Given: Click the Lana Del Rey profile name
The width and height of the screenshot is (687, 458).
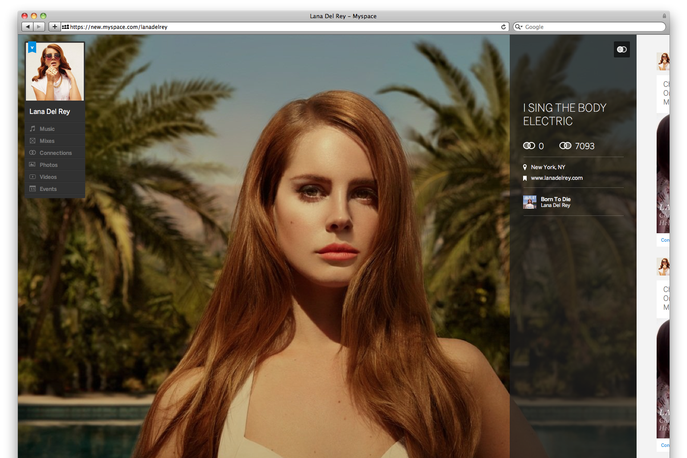Looking at the screenshot, I should [x=50, y=112].
